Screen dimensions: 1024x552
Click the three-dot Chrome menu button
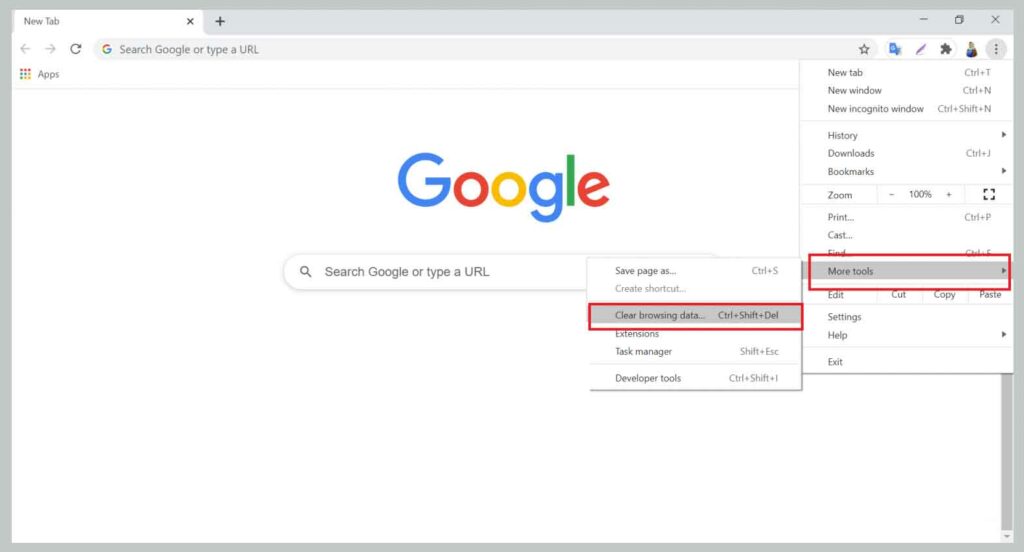click(996, 49)
